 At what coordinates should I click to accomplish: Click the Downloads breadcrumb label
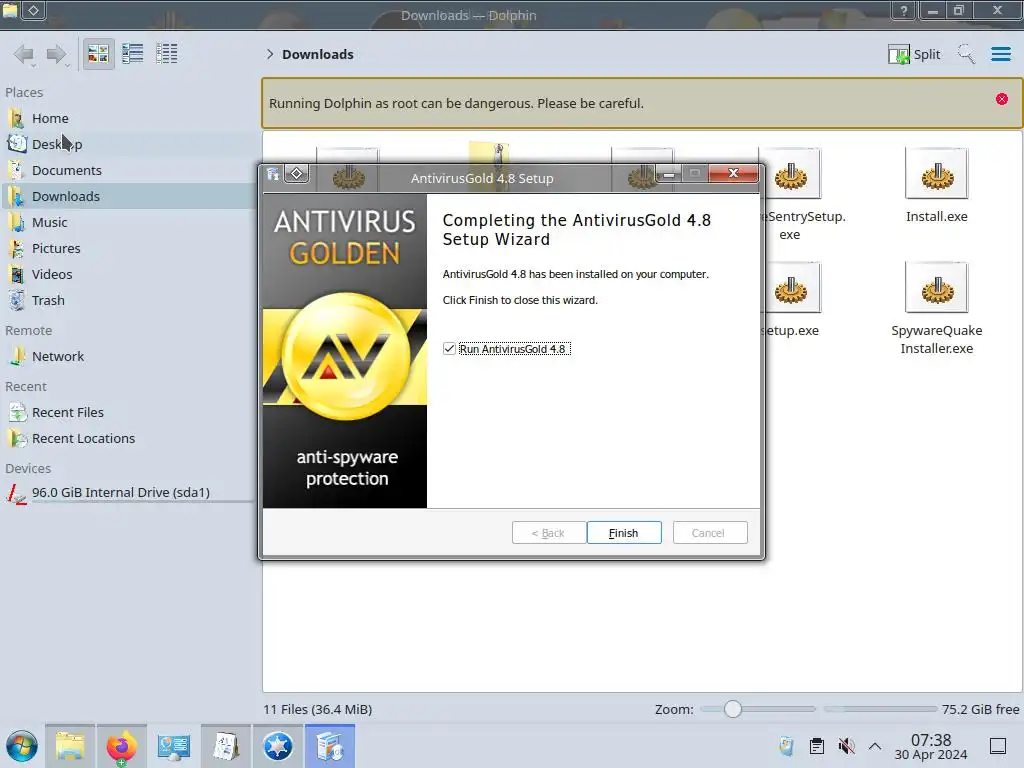(318, 54)
